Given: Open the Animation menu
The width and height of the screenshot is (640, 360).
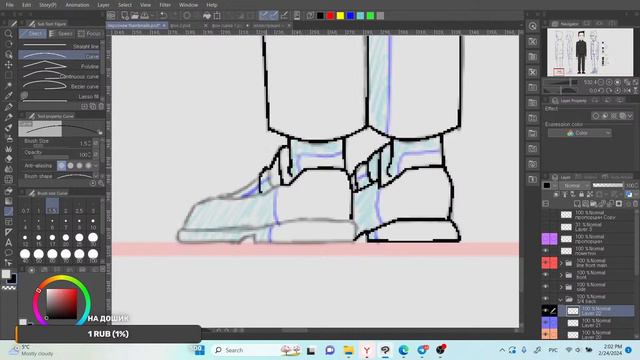Looking at the screenshot, I should tap(77, 5).
